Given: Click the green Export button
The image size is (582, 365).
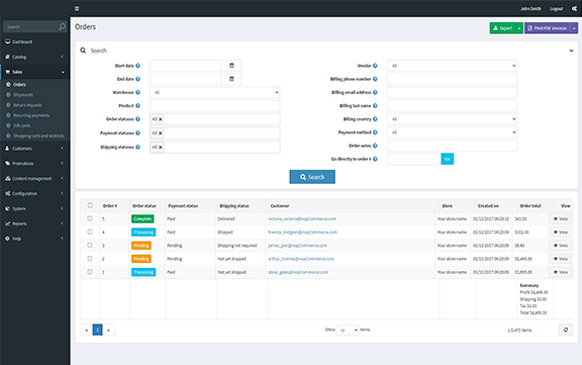Looking at the screenshot, I should pos(503,28).
